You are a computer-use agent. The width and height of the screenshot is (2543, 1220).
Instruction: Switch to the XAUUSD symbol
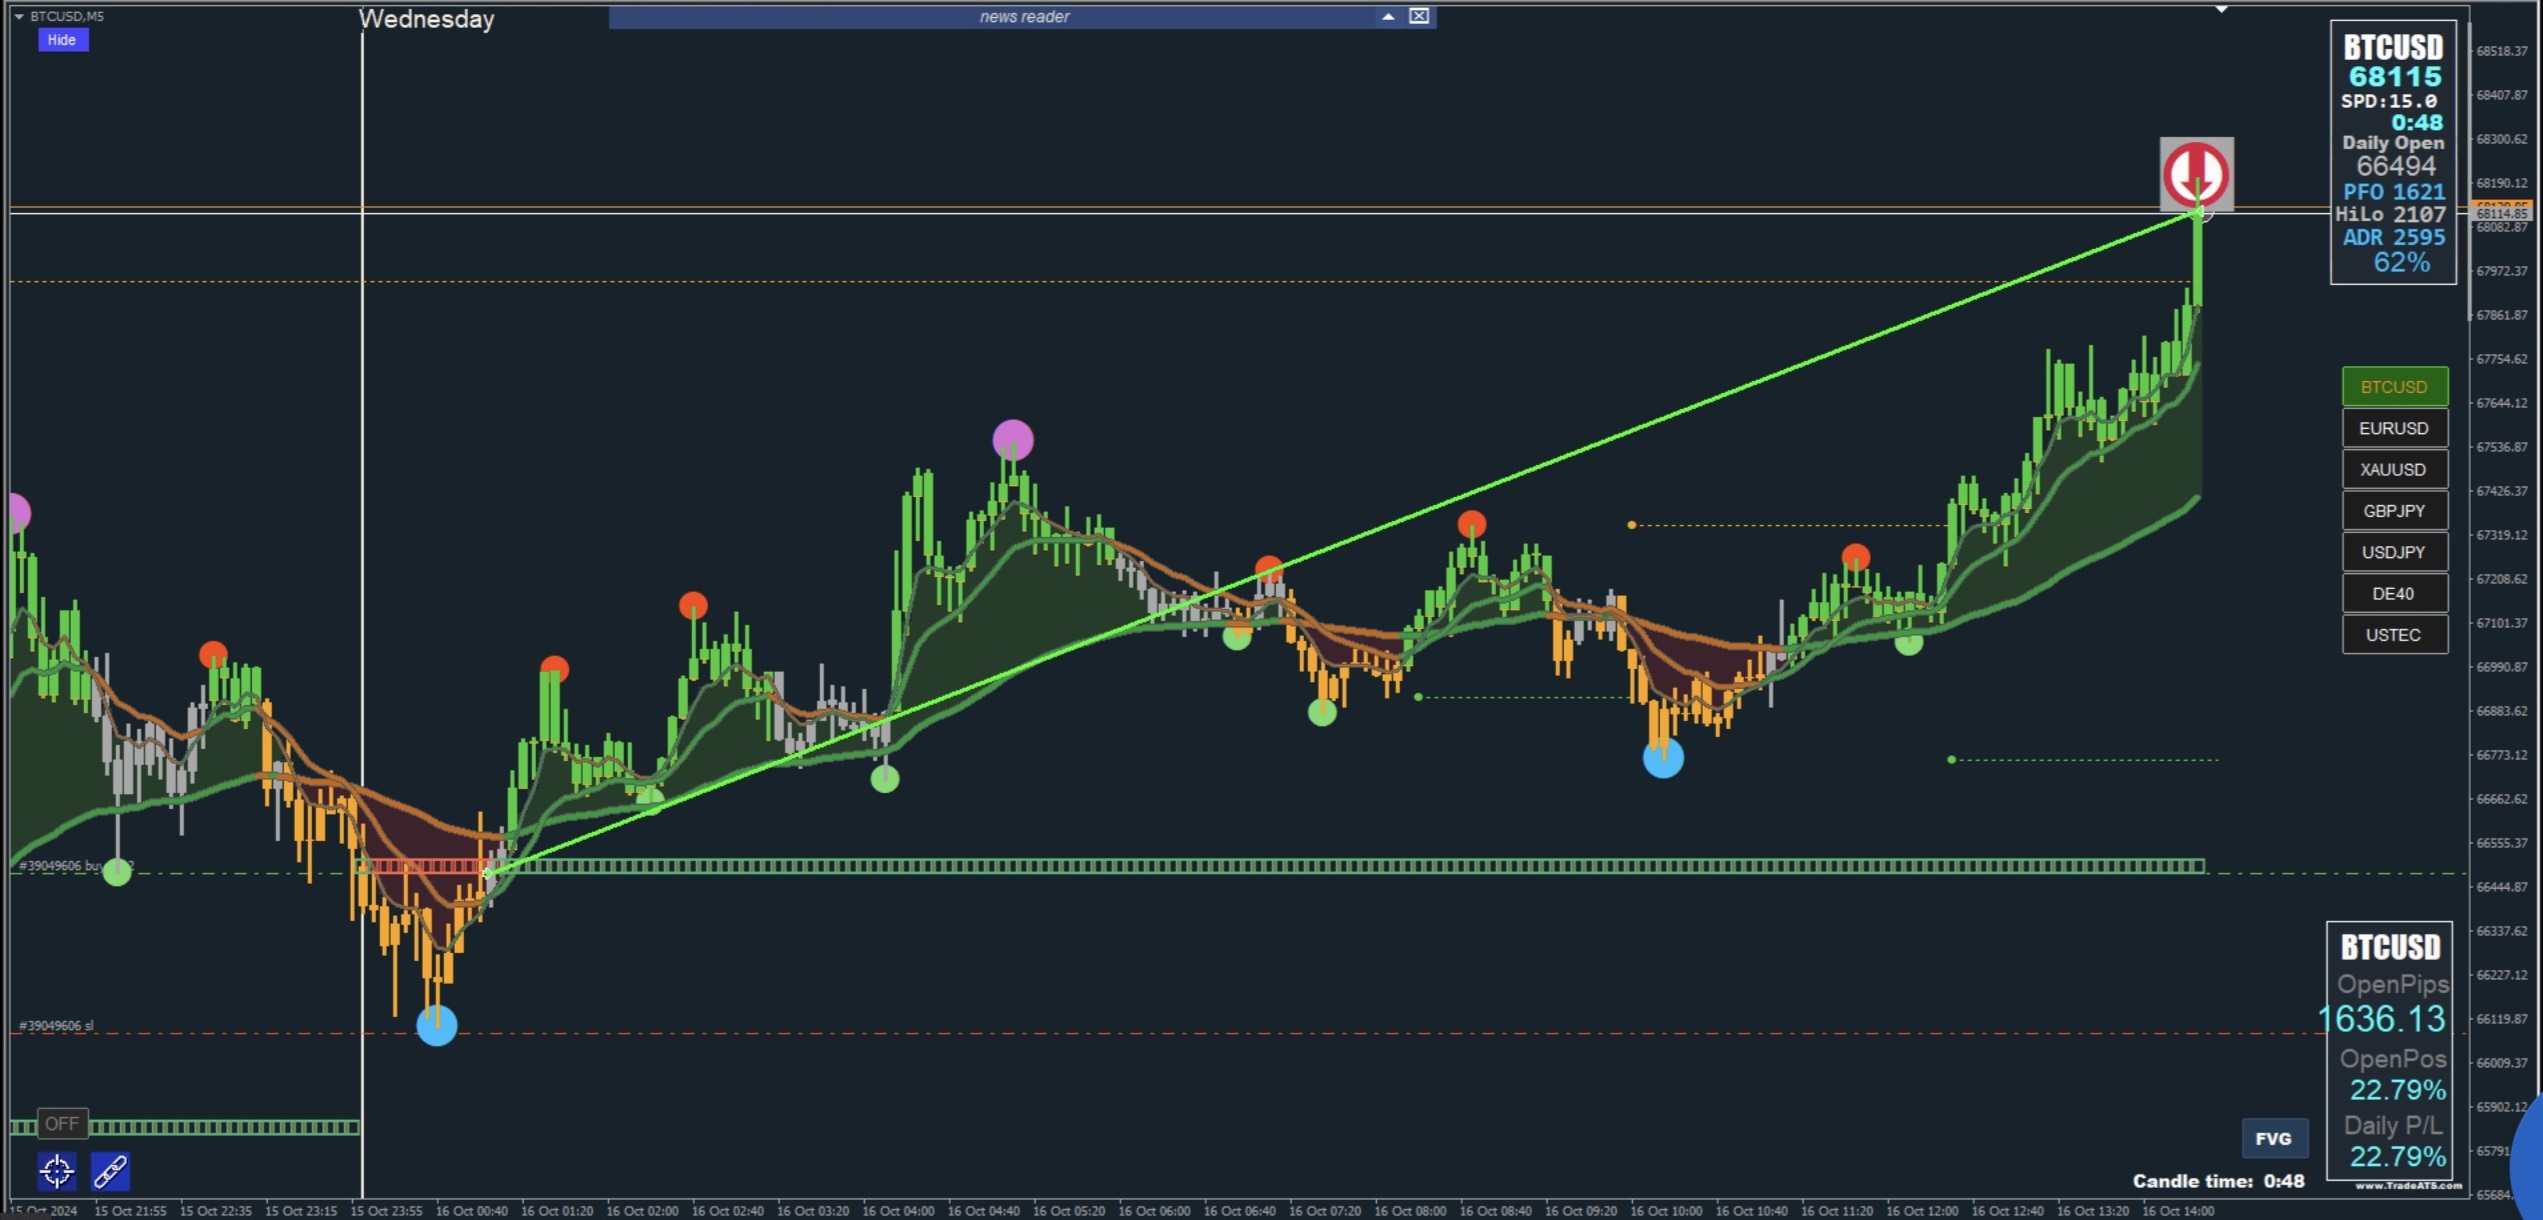pos(2393,469)
